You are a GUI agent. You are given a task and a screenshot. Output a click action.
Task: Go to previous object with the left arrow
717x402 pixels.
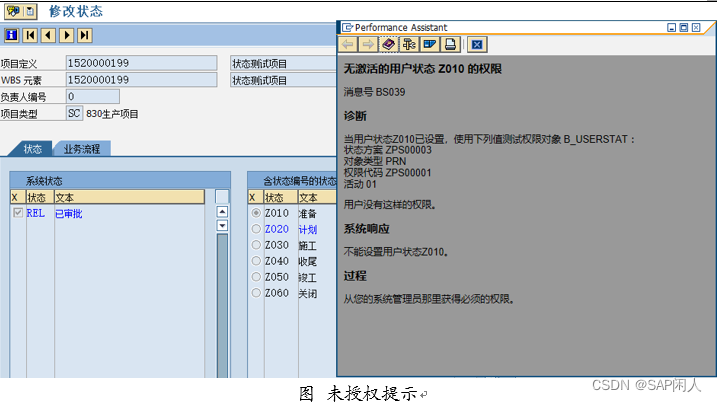pyautogui.click(x=48, y=35)
